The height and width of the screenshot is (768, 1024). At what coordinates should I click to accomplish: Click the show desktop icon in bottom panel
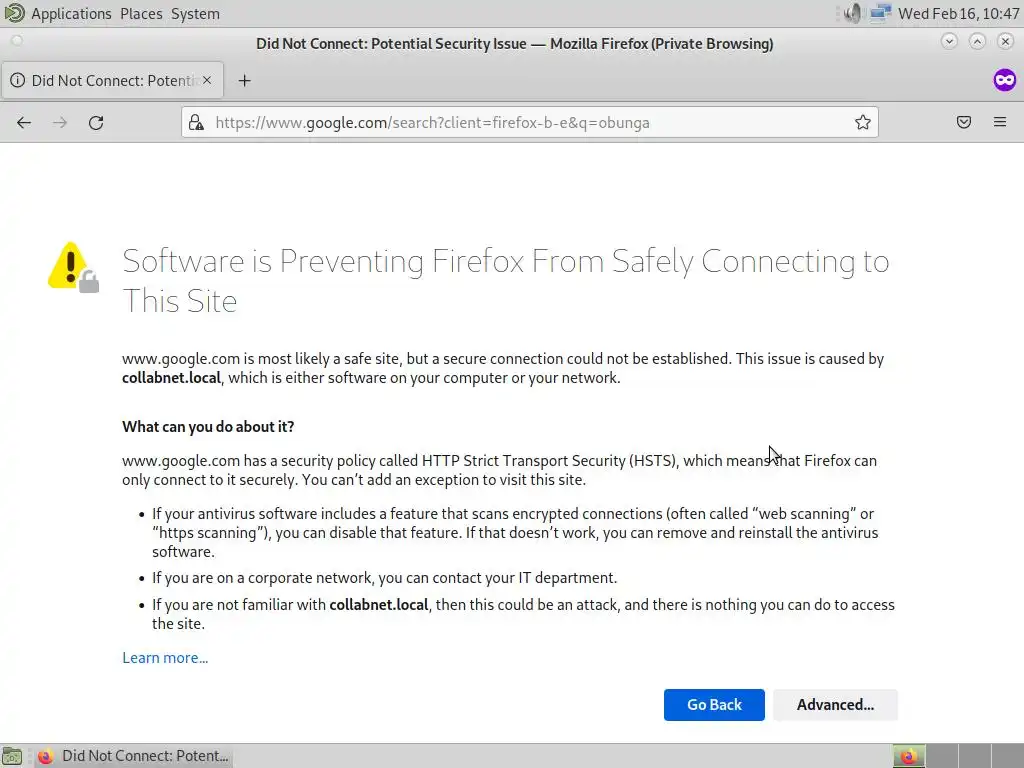click(12, 756)
